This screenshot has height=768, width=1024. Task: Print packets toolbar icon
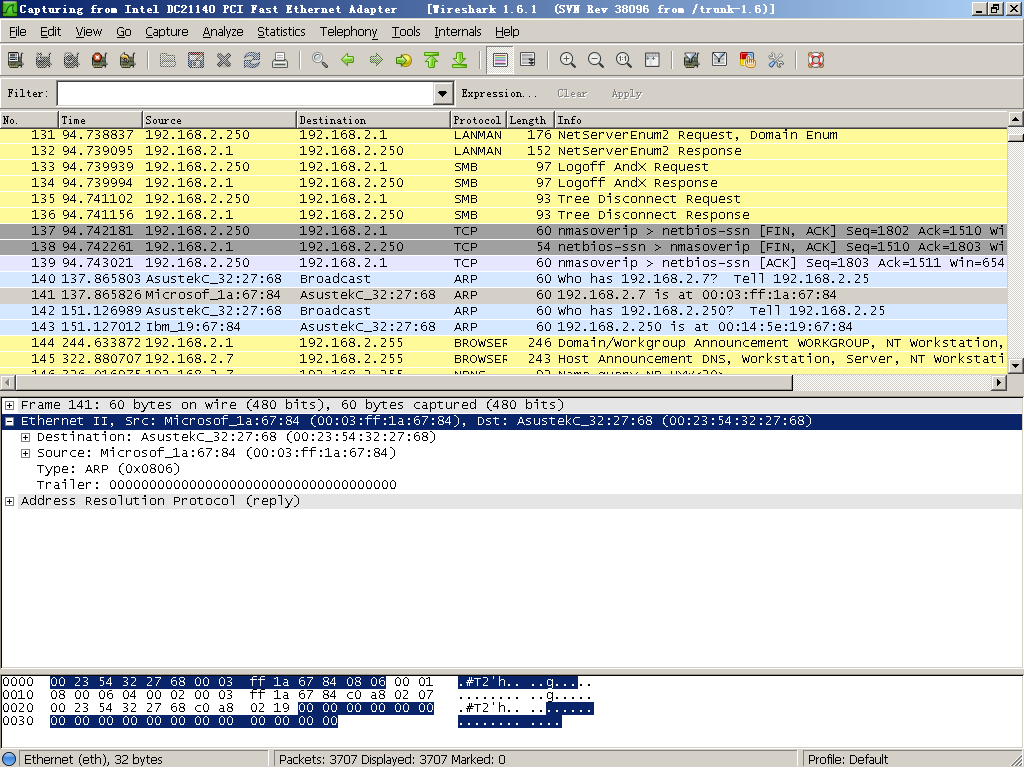pos(280,61)
